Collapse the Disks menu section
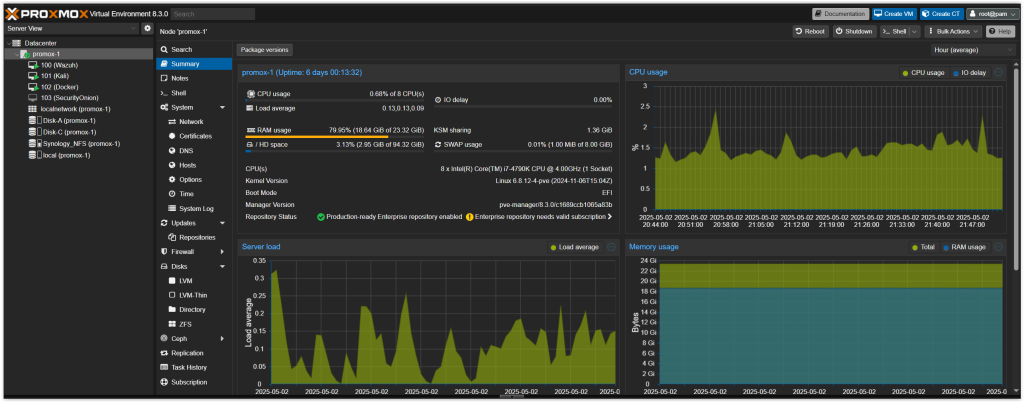This screenshot has height=402, width=1024. (222, 266)
